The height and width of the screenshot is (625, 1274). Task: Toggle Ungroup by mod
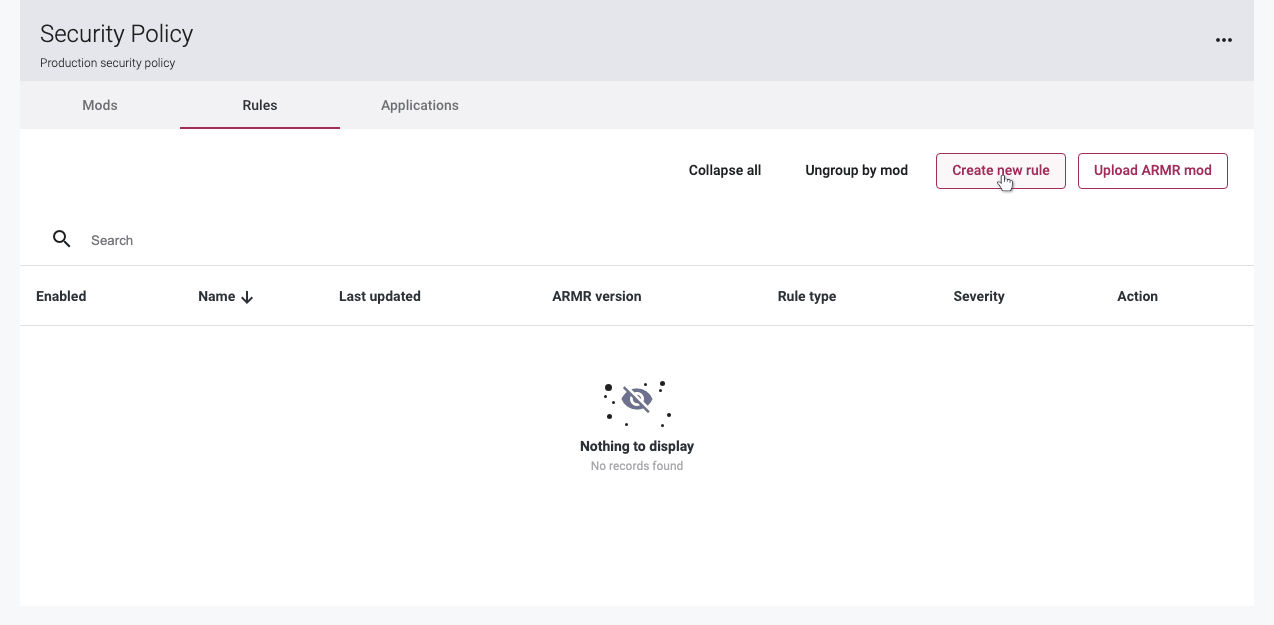pyautogui.click(x=857, y=170)
